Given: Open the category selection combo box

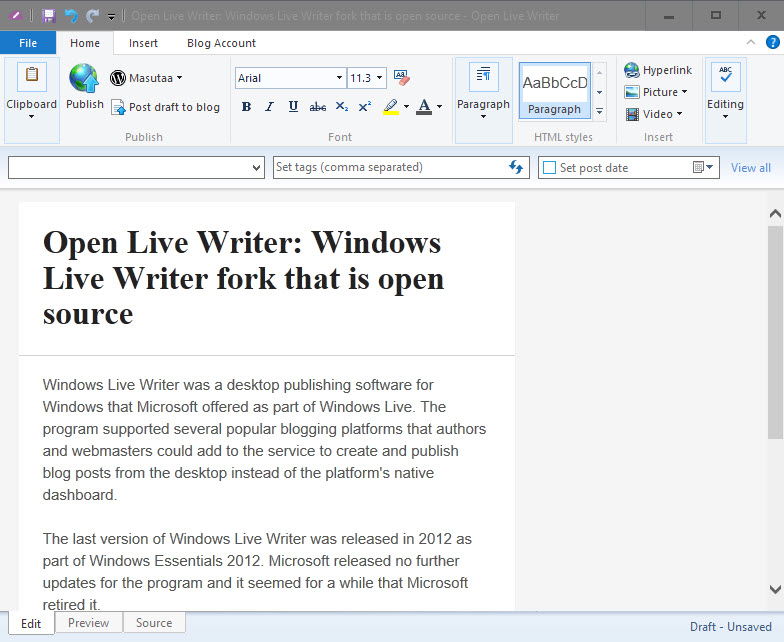Looking at the screenshot, I should tap(136, 168).
